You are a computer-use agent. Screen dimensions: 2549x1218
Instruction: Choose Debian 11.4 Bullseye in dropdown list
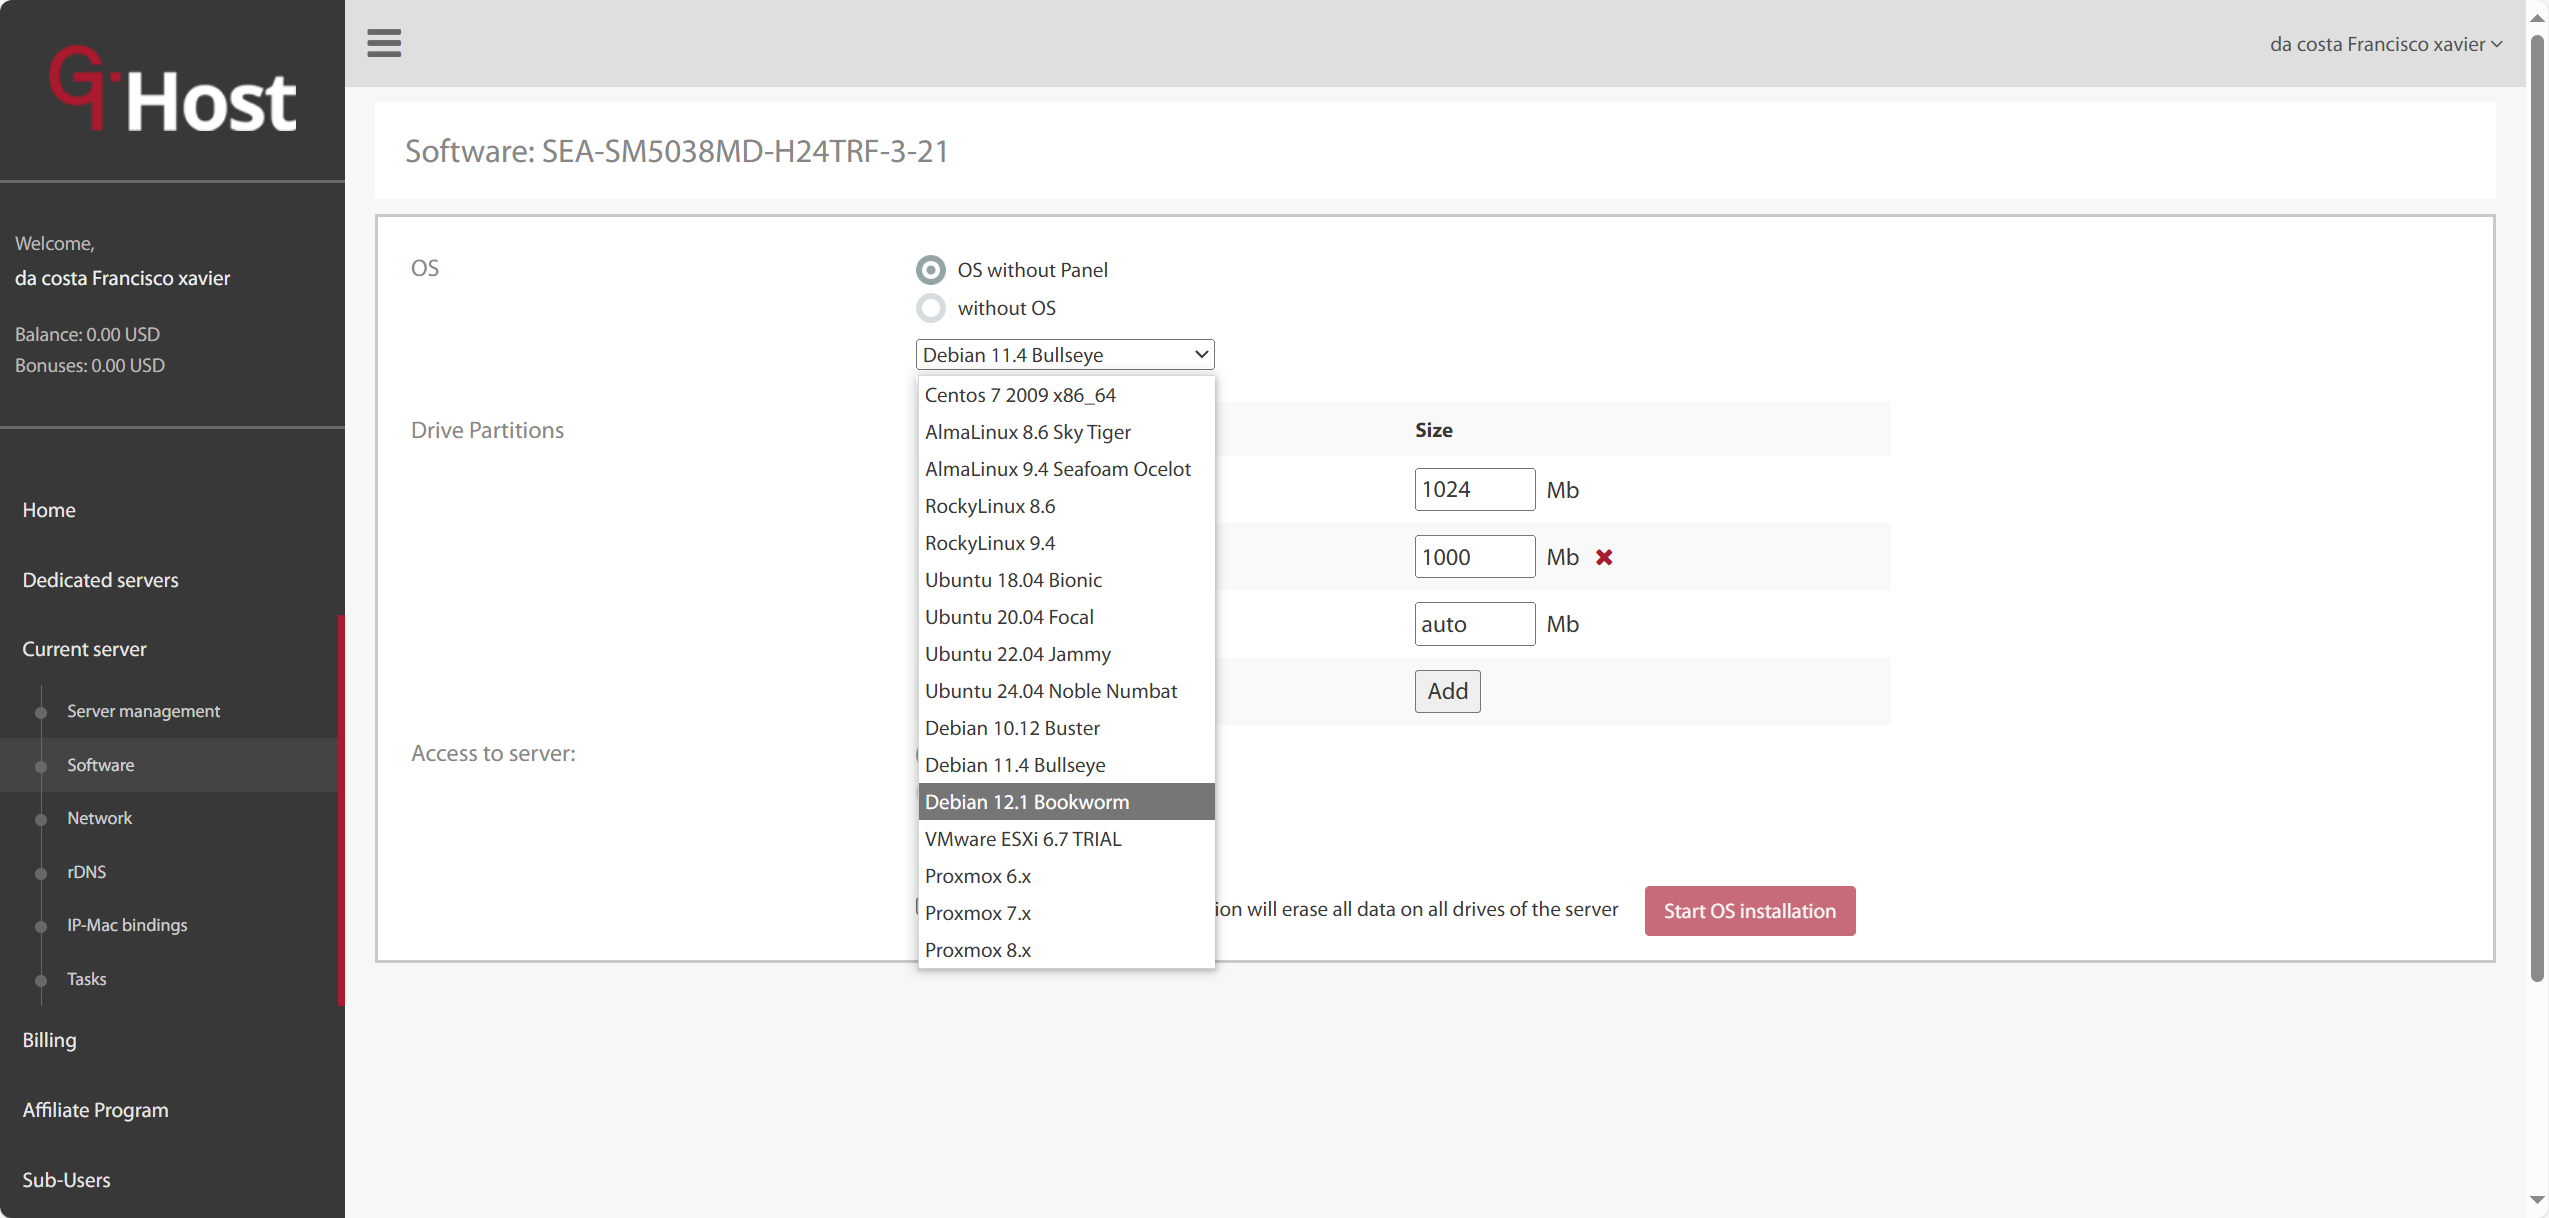click(1066, 765)
